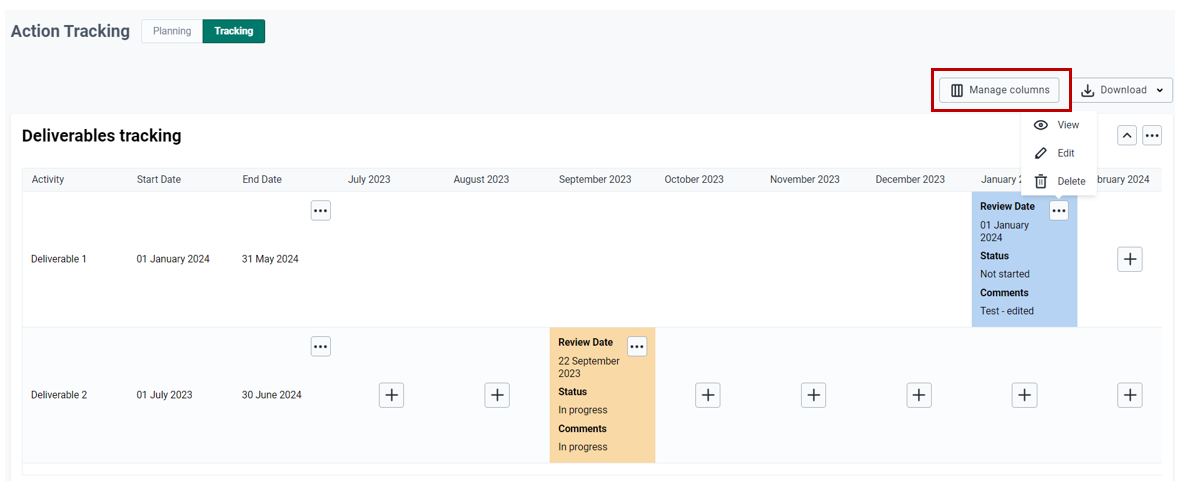The height and width of the screenshot is (485, 1181).
Task: Open Deliverable 2 row options menu
Action: point(321,346)
